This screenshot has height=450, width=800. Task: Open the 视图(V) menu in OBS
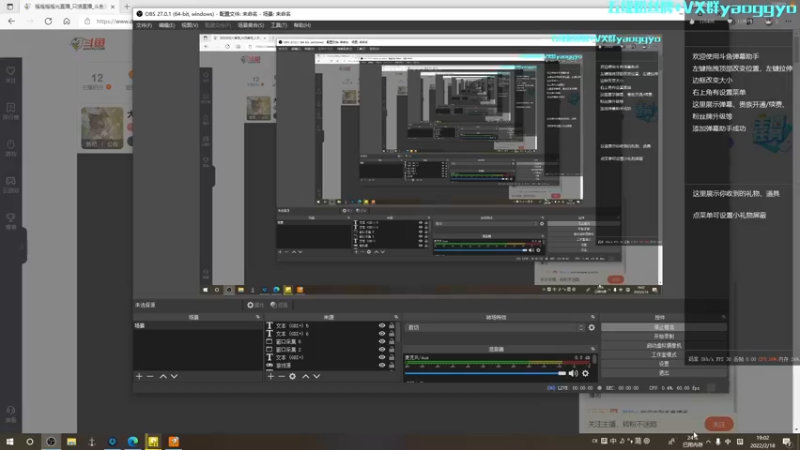point(189,25)
